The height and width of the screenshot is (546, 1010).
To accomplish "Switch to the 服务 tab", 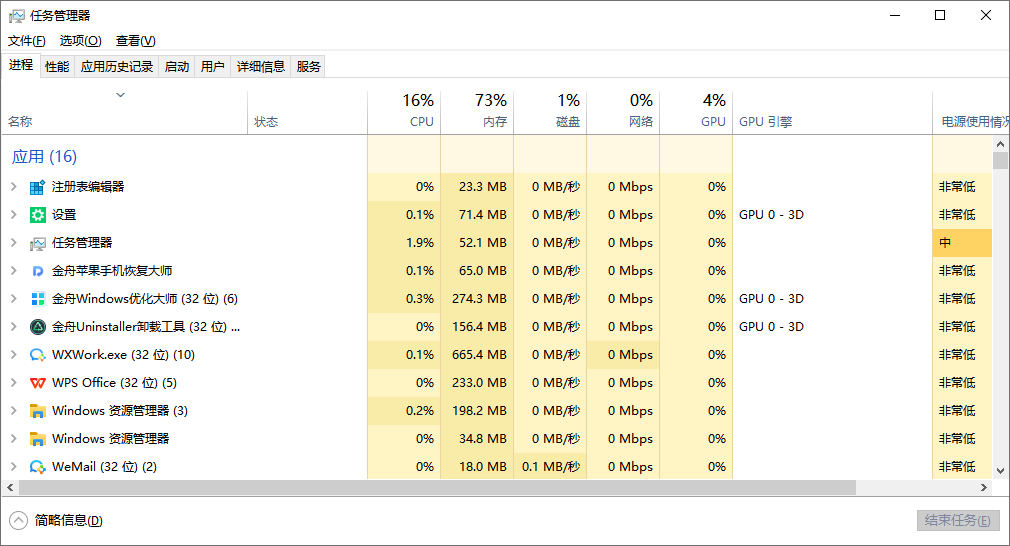I will (309, 66).
